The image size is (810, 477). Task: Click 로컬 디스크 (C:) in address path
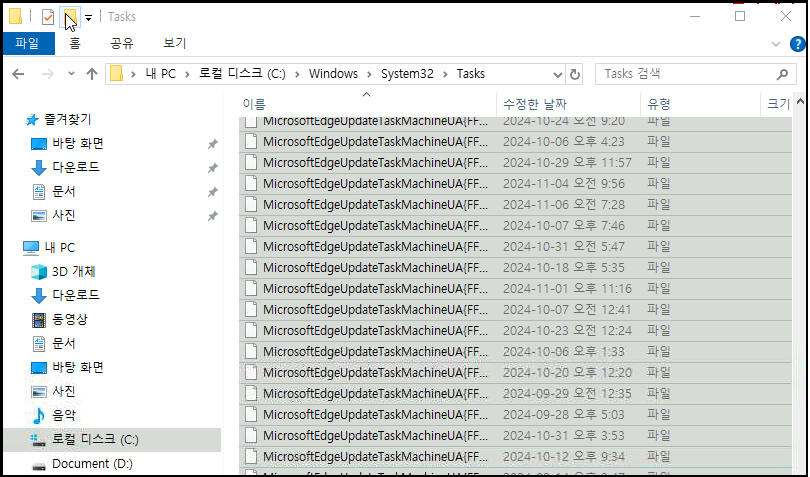tap(242, 74)
